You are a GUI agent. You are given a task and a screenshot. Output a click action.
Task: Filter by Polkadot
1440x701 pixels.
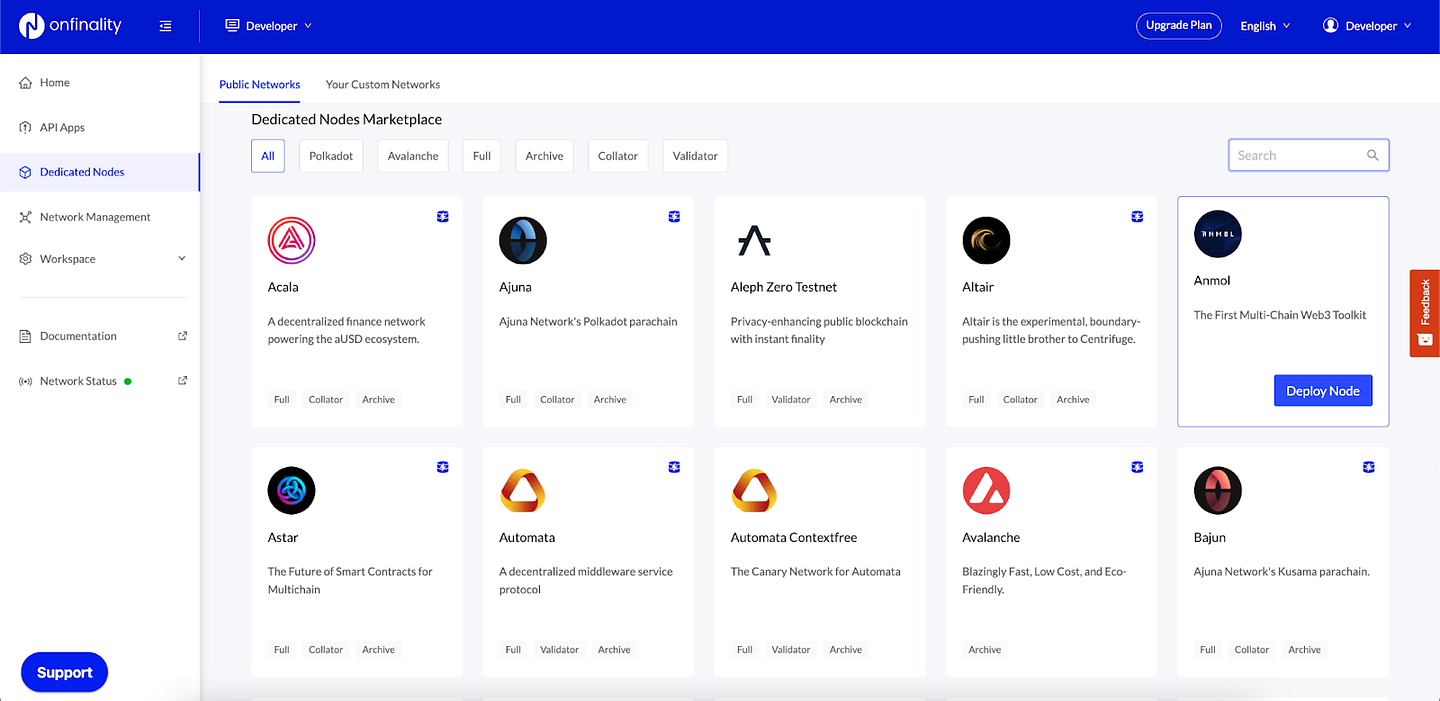(x=331, y=156)
